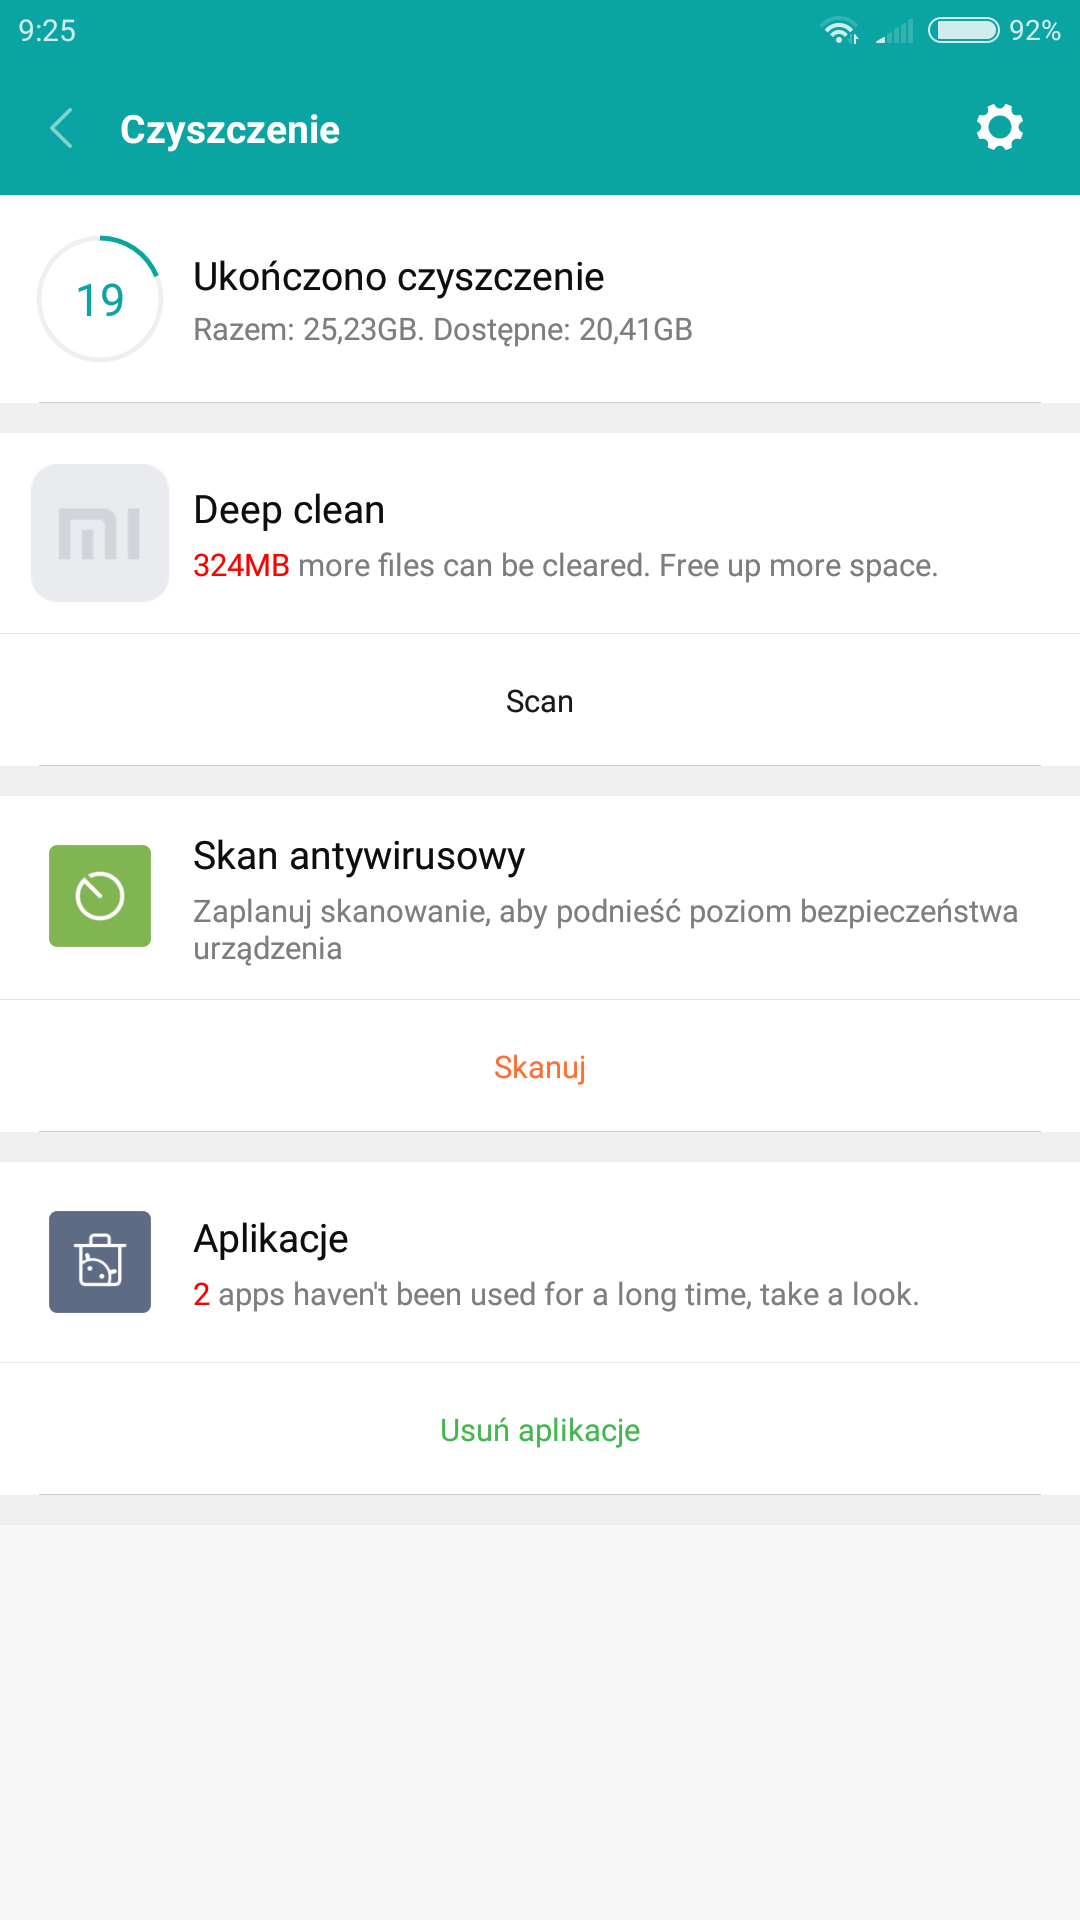Tap the Mi logo Deep clean icon
Image resolution: width=1080 pixels, height=1920 pixels.
tap(100, 533)
